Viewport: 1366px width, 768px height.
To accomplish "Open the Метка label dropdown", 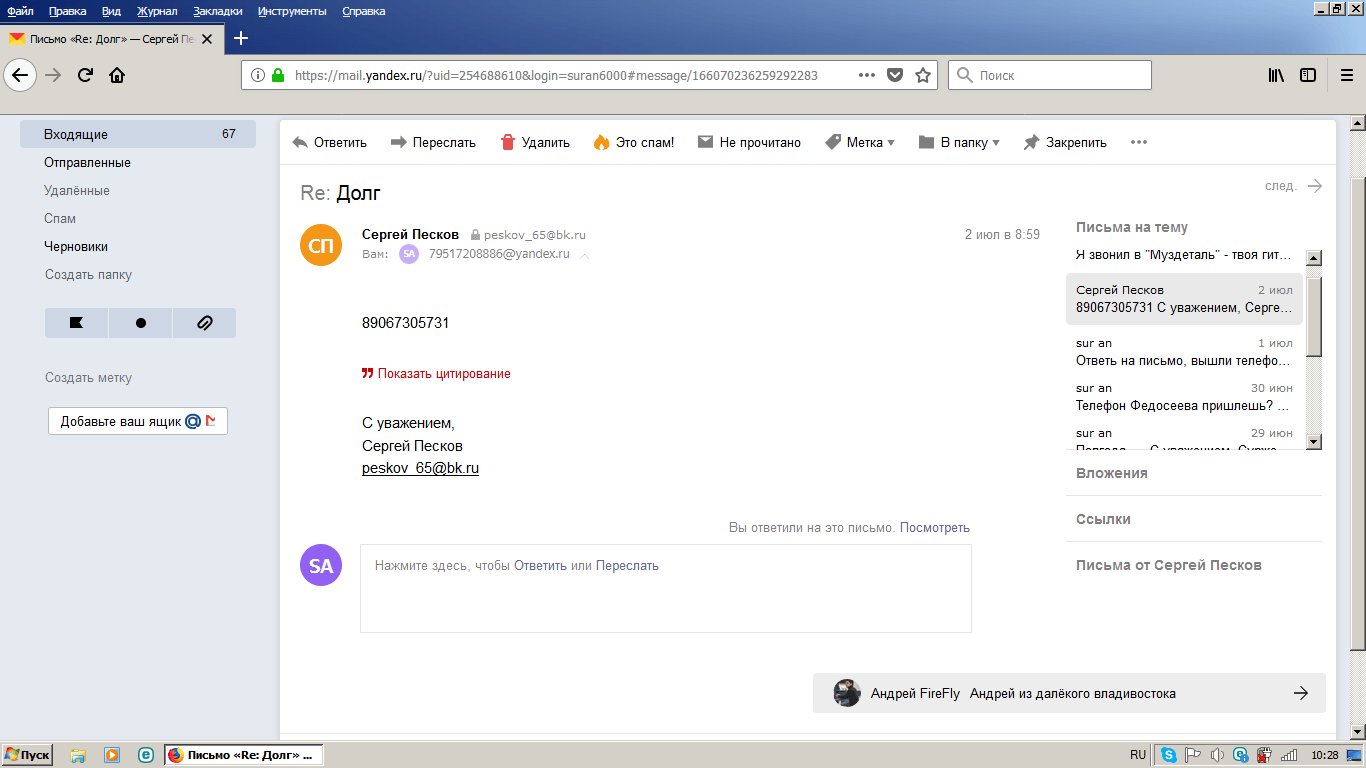I will click(x=860, y=142).
